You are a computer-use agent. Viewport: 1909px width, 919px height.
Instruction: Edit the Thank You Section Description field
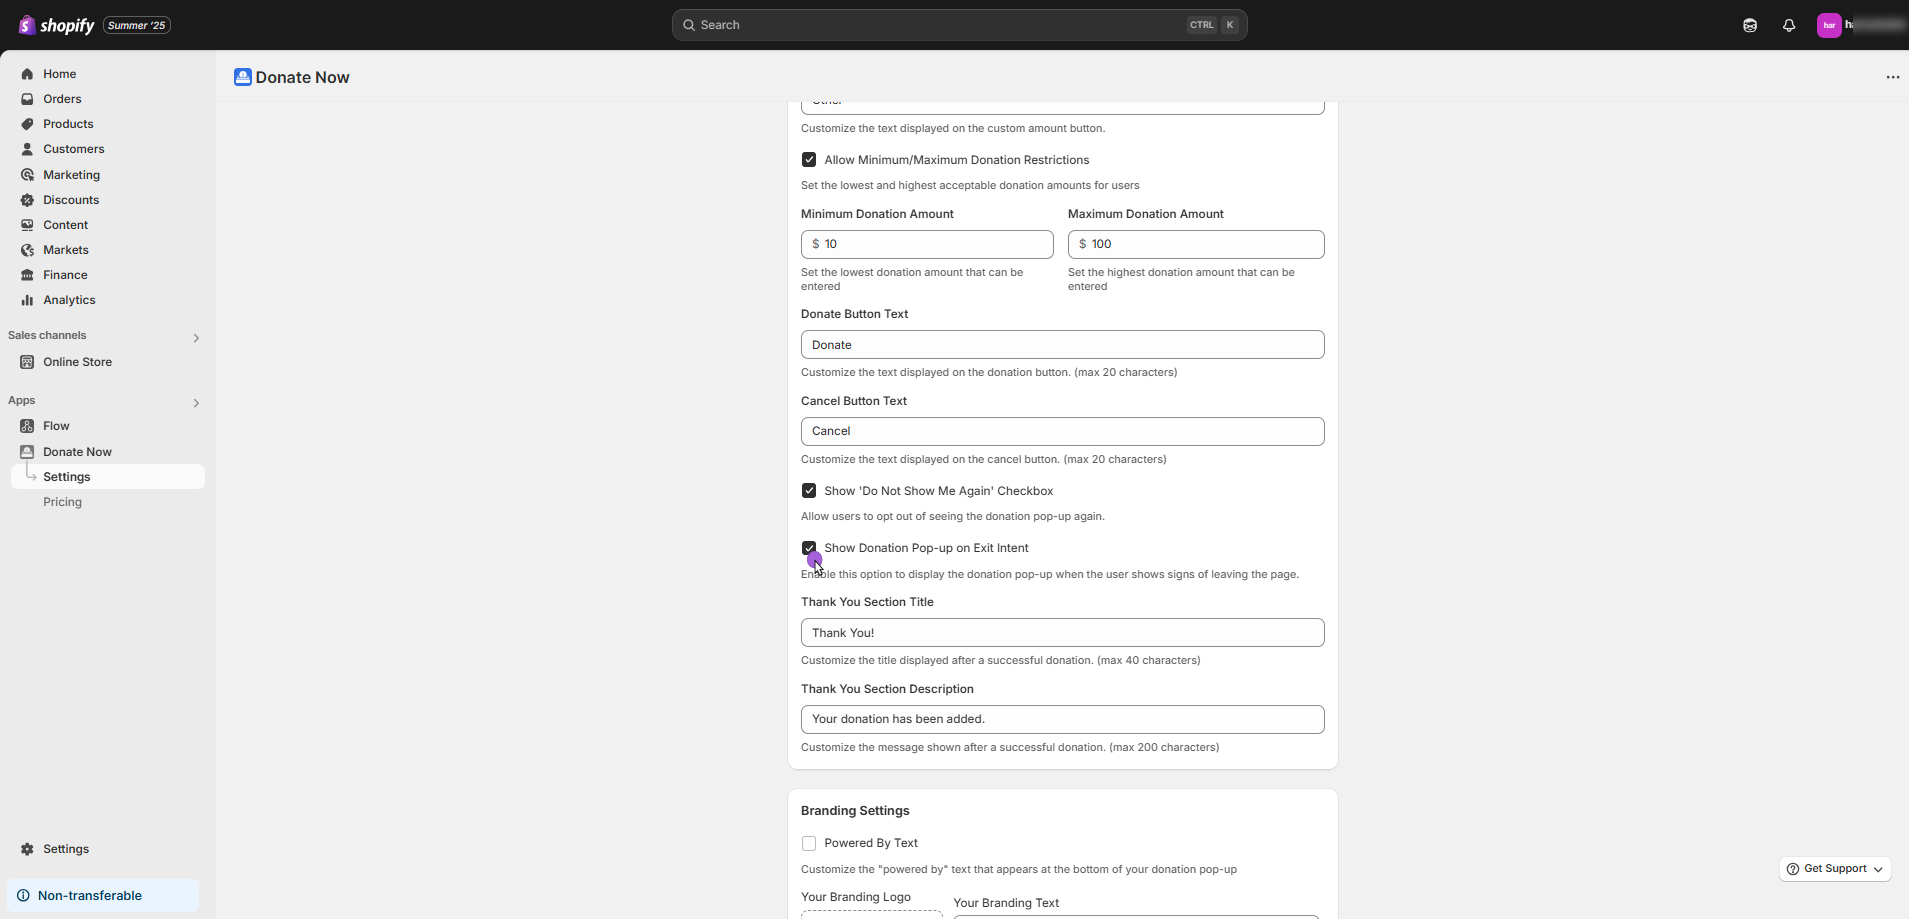(x=1063, y=719)
